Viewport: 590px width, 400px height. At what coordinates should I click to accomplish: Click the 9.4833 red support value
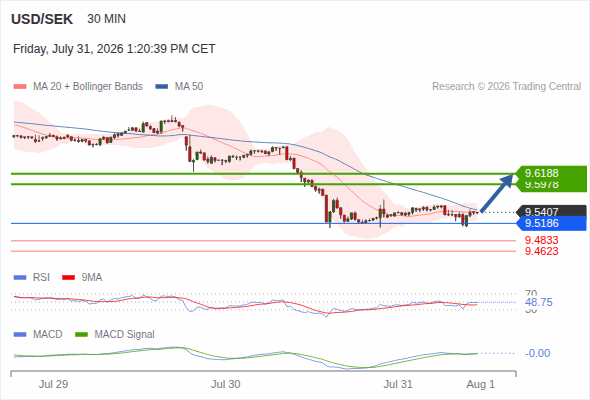(541, 240)
